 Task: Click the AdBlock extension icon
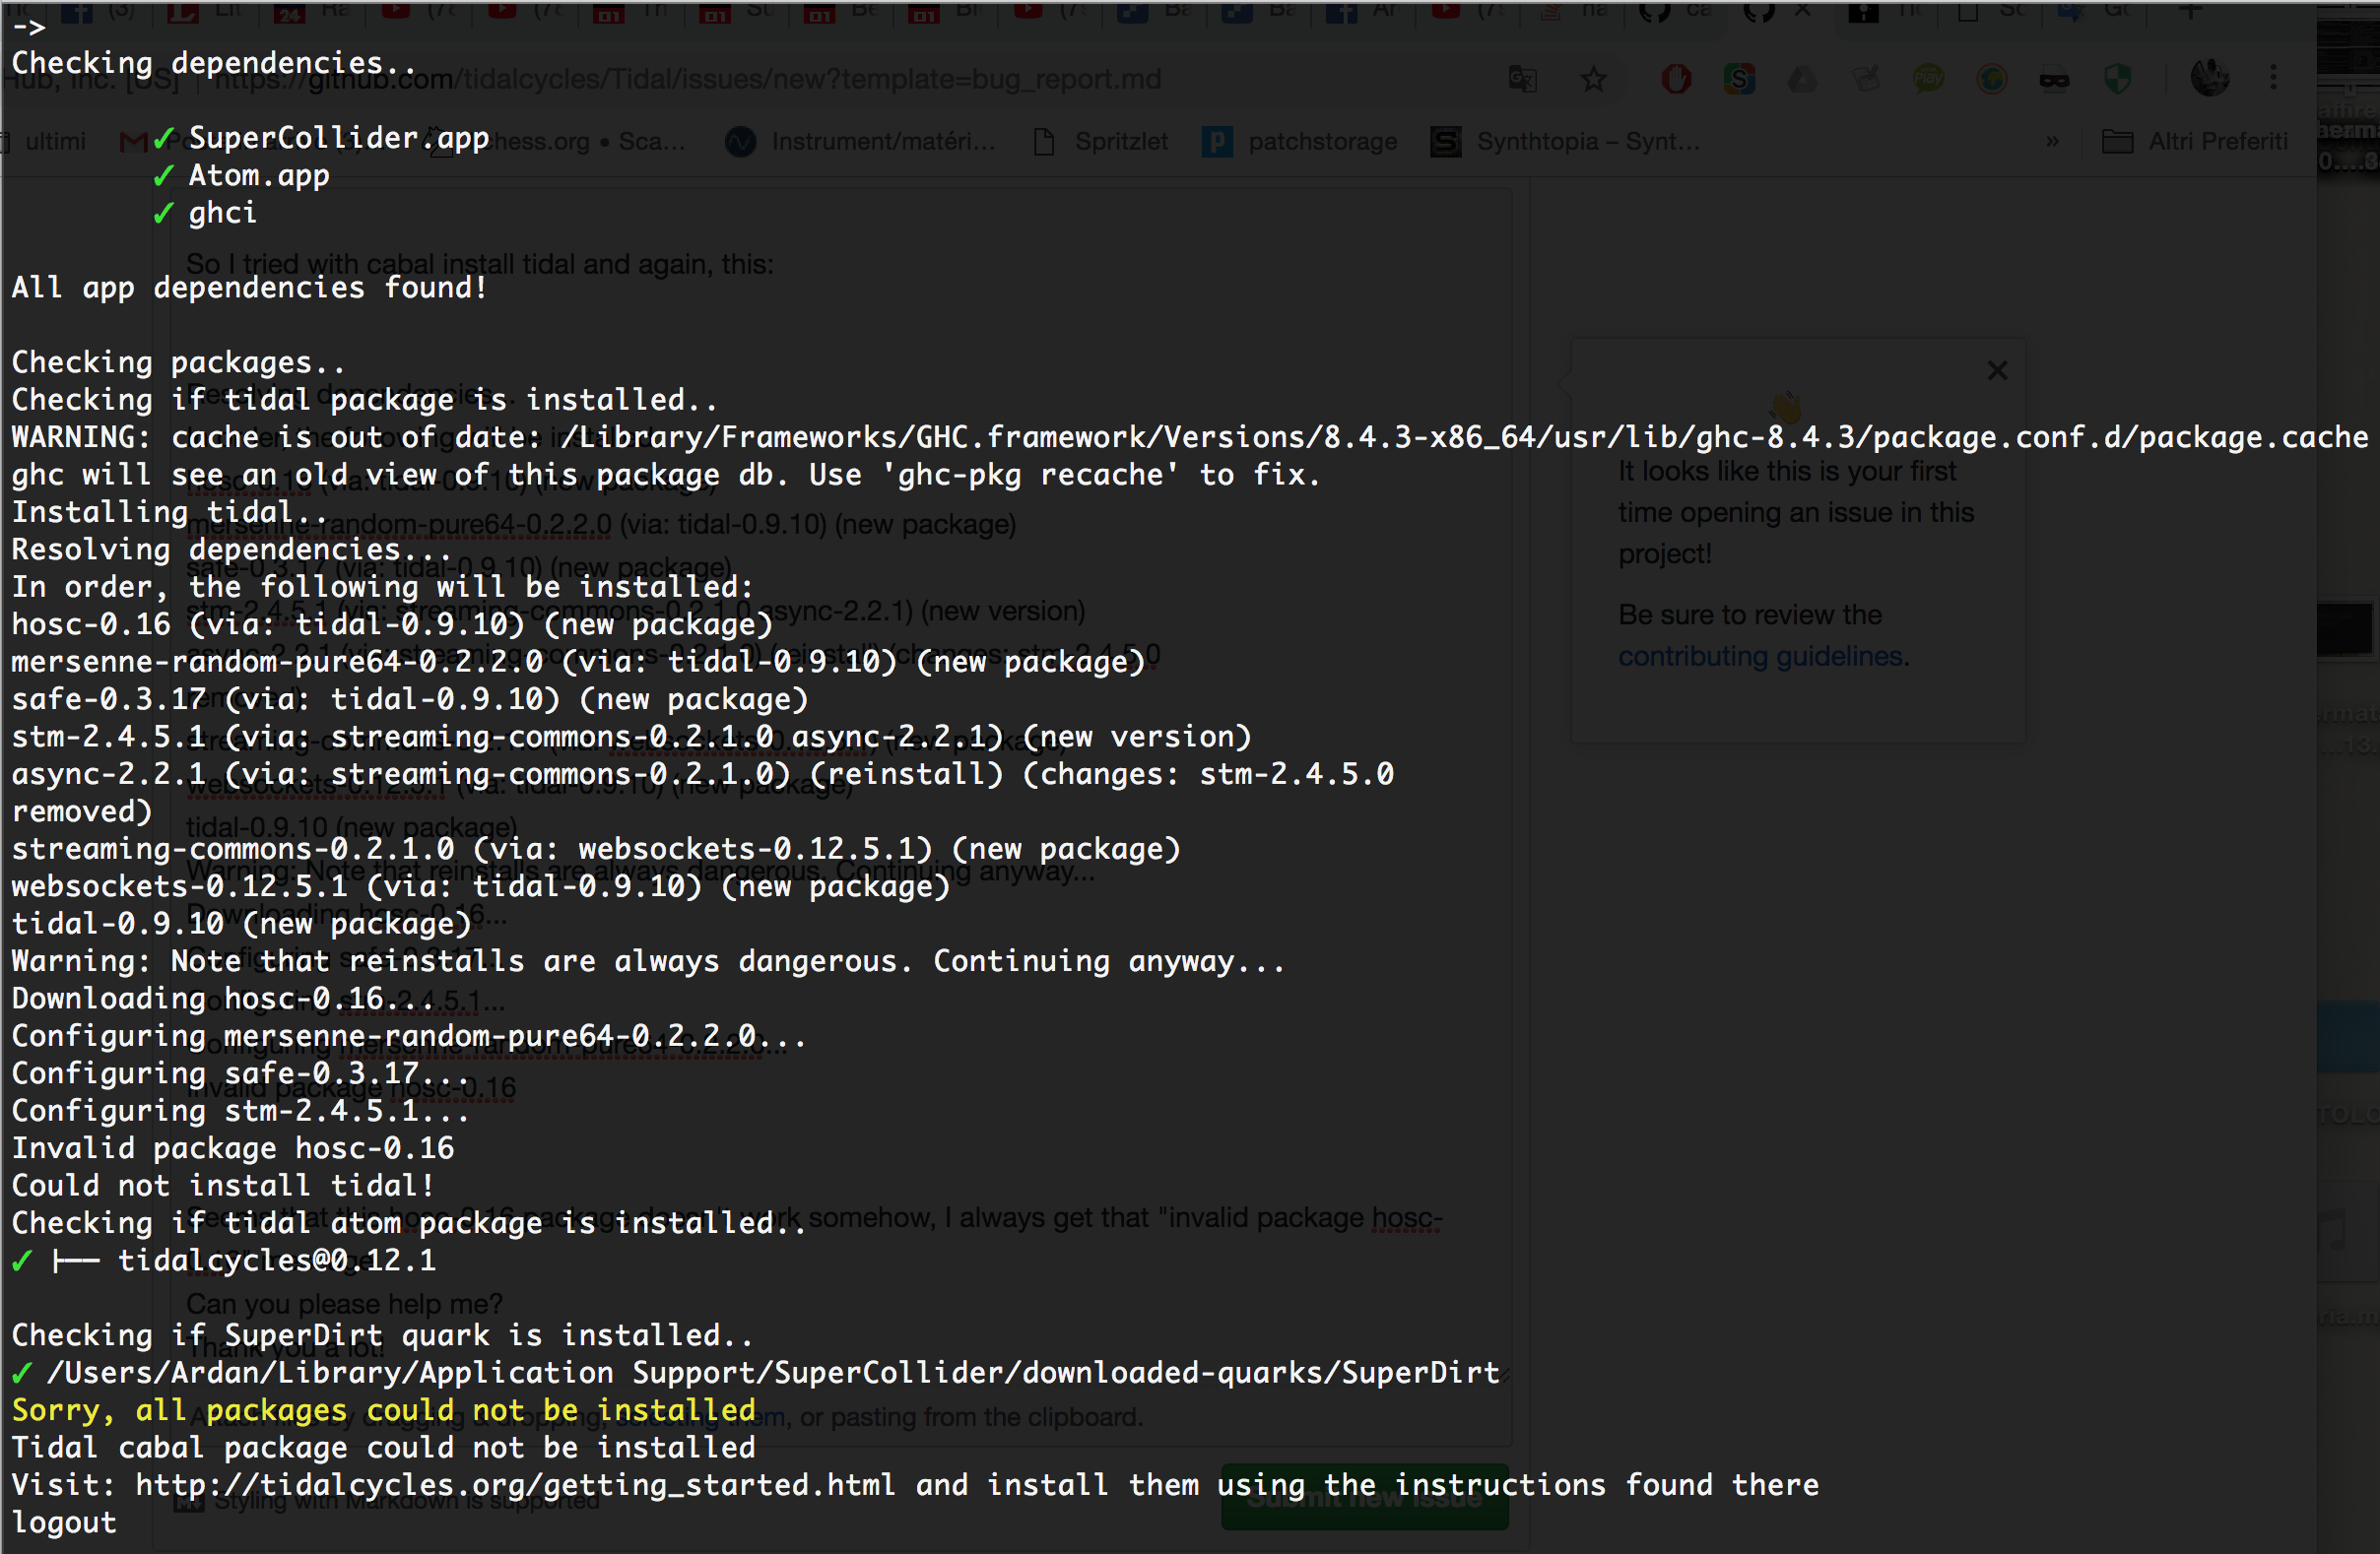(x=1675, y=79)
